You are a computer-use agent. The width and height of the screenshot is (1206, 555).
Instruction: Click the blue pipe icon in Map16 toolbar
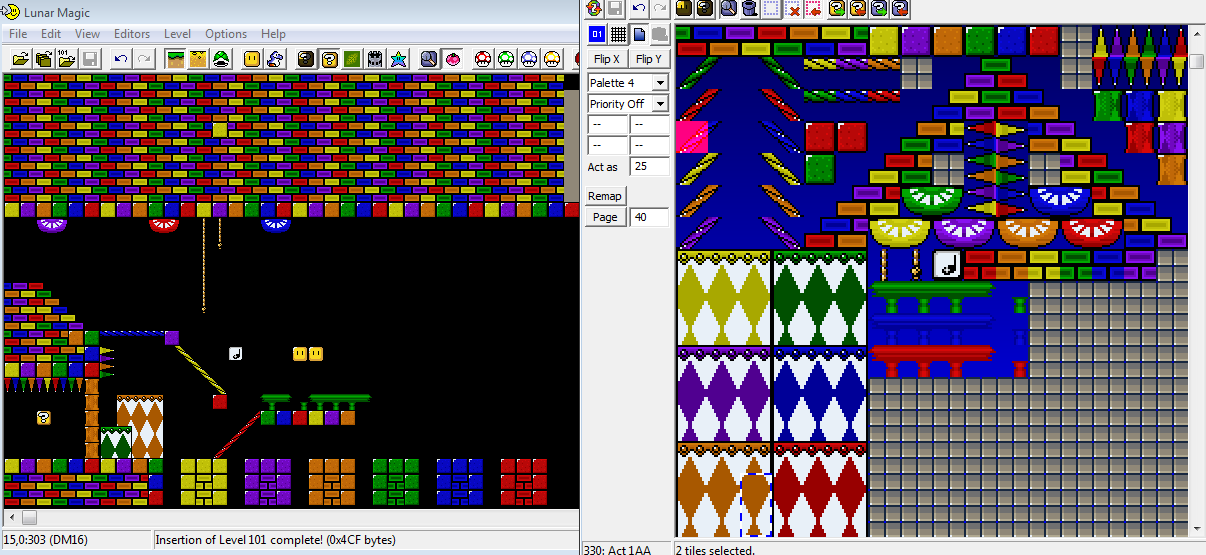[750, 9]
